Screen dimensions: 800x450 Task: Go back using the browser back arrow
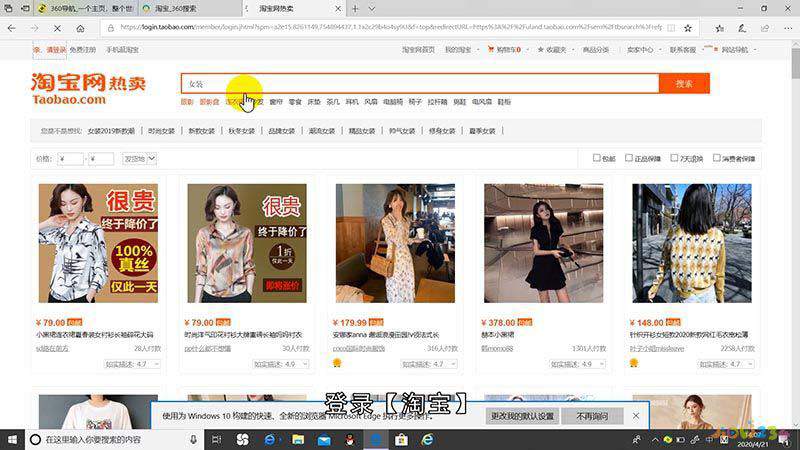[12, 29]
